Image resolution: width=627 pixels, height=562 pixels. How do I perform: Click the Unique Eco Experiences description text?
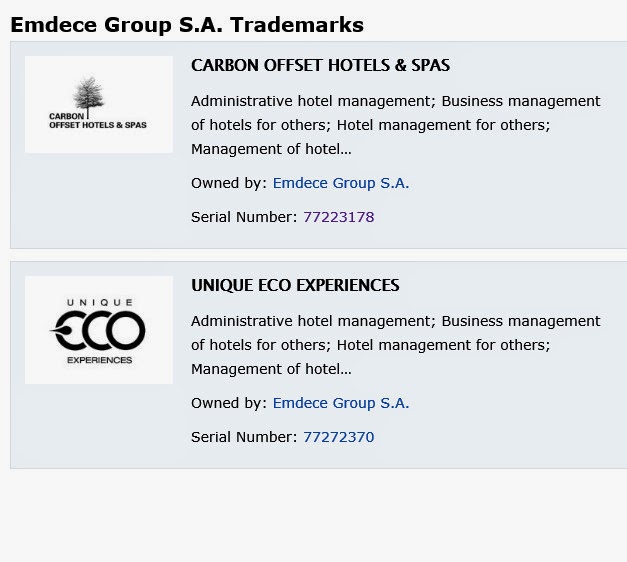(x=395, y=345)
